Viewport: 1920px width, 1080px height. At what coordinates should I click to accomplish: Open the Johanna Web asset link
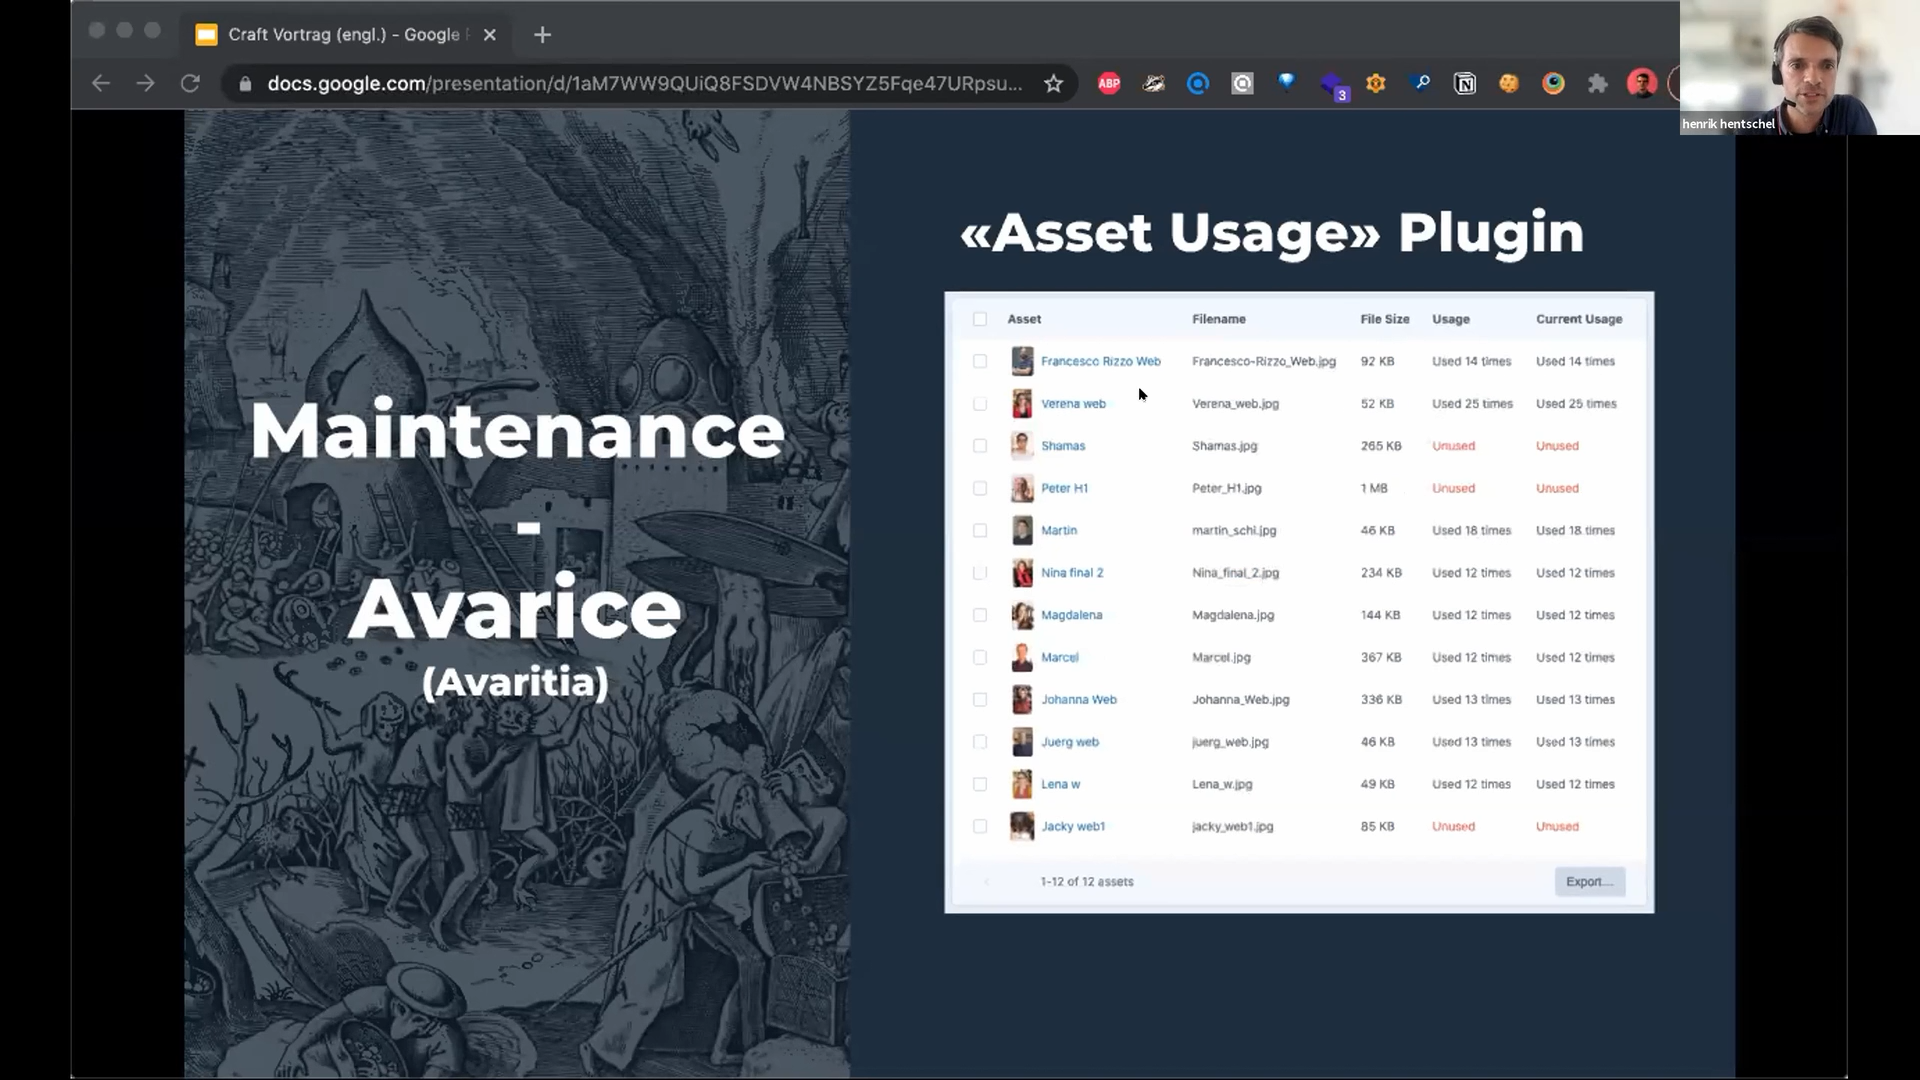click(1078, 700)
